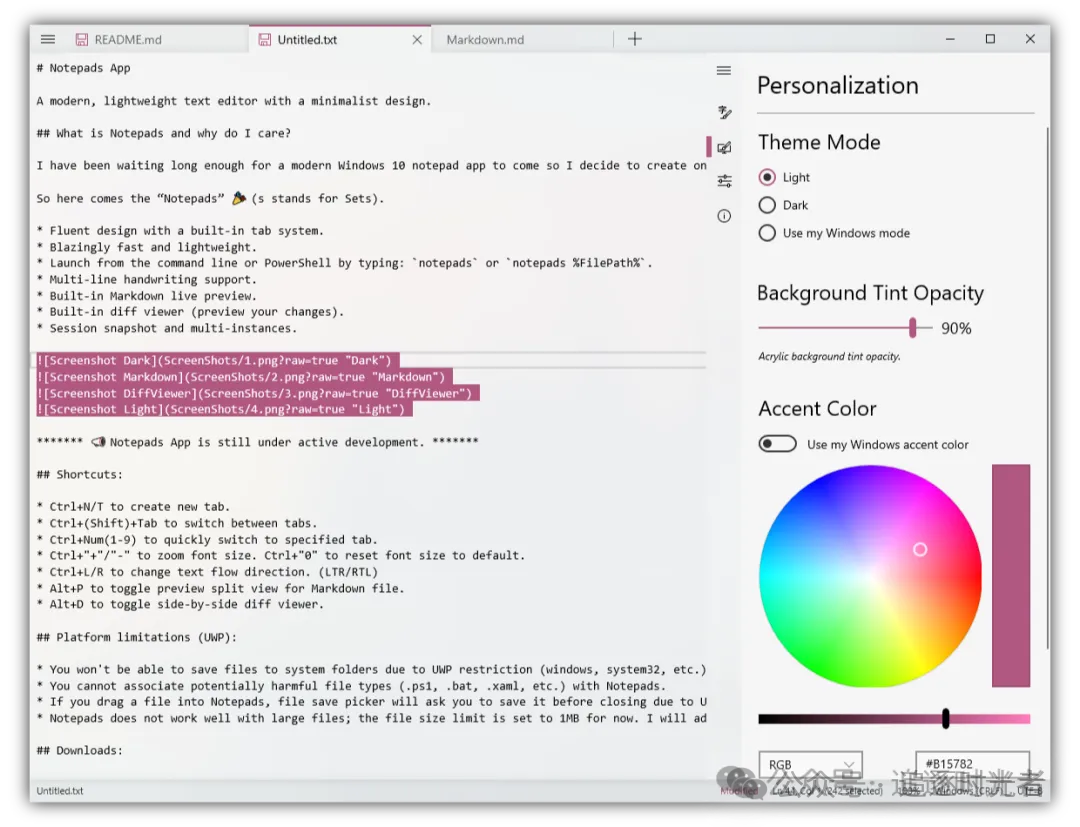Click the settings panel vertical scrollbar

coord(1048,388)
